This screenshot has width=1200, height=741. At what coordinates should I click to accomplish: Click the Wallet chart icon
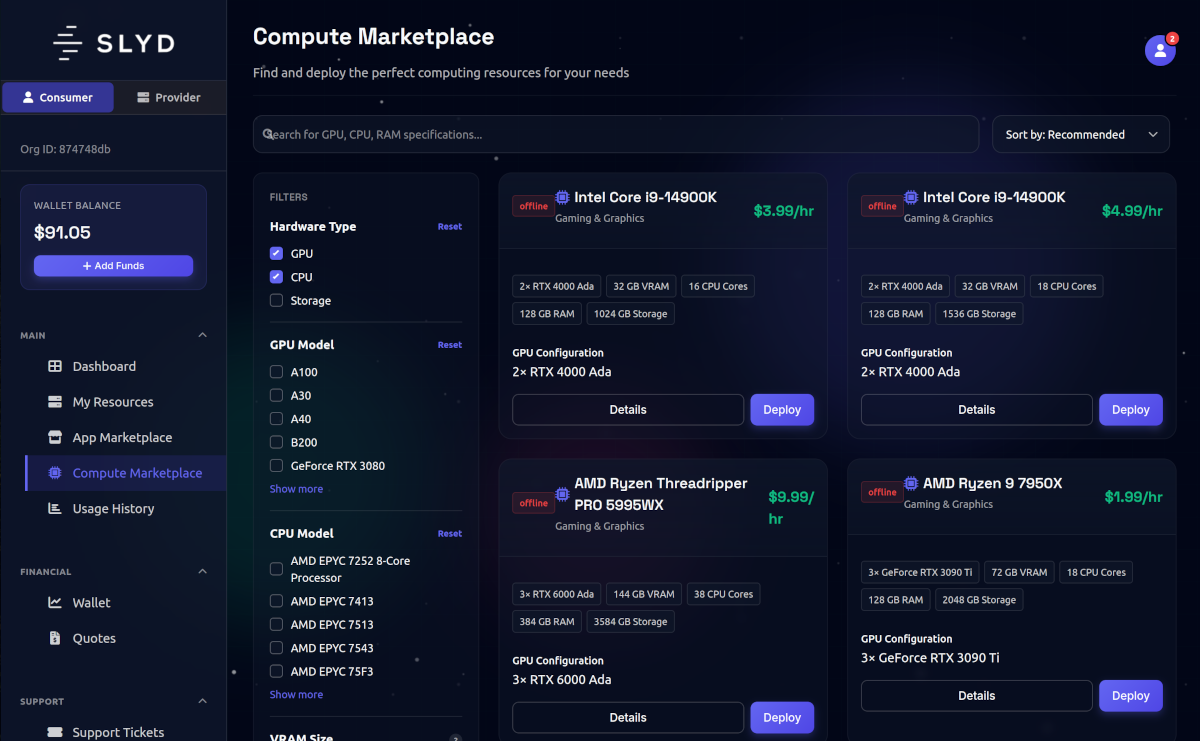click(55, 602)
